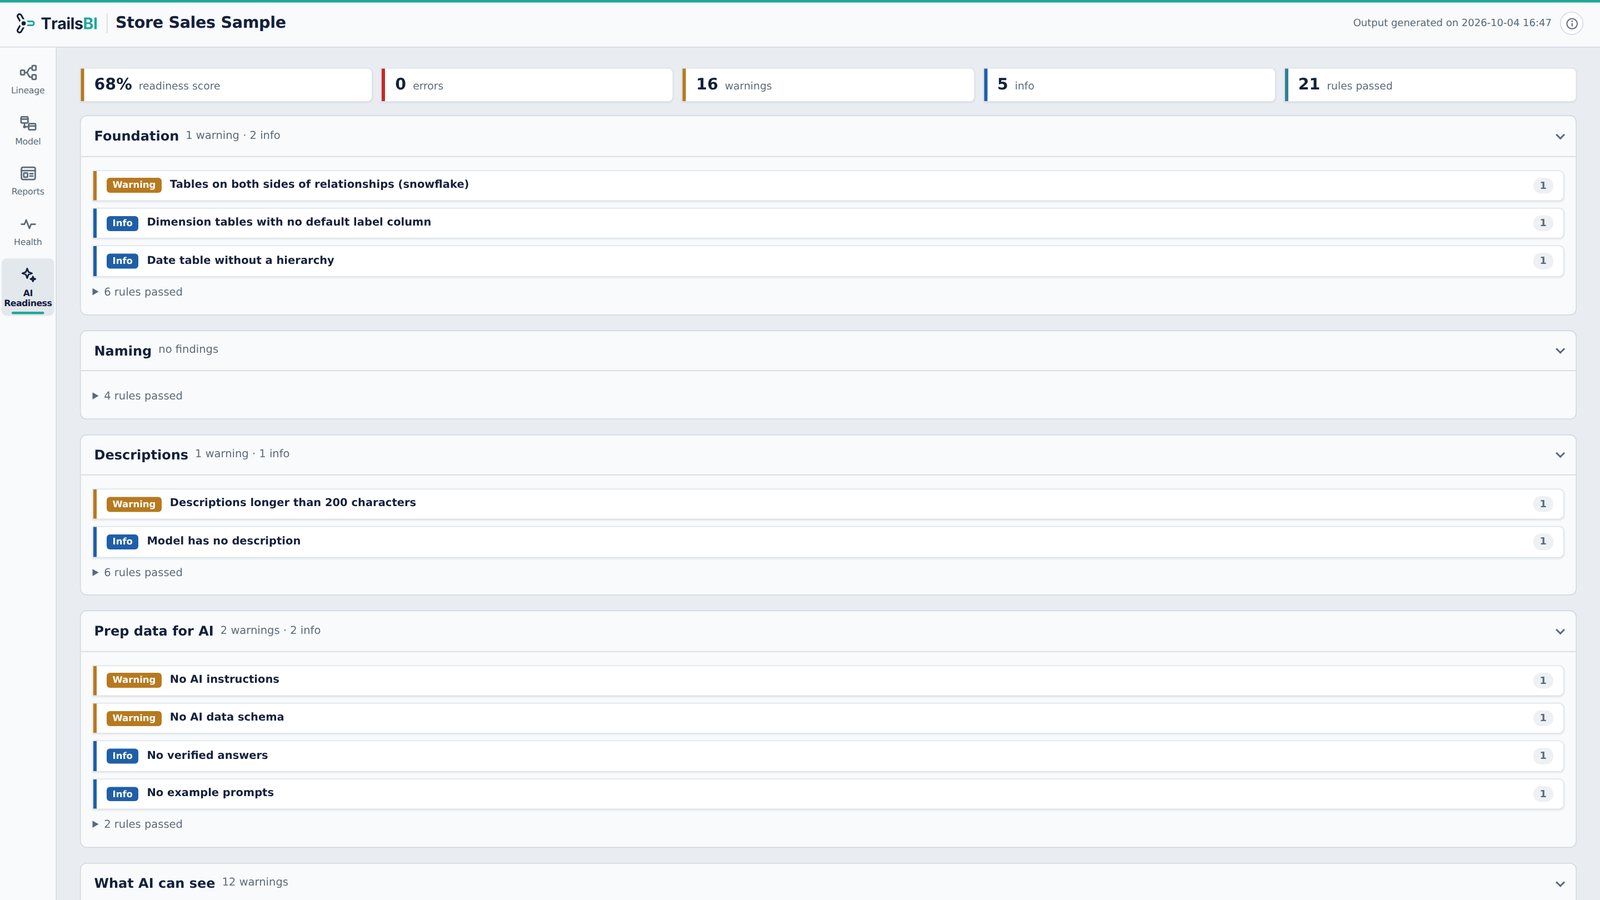Open the No verified answers info row

point(828,756)
